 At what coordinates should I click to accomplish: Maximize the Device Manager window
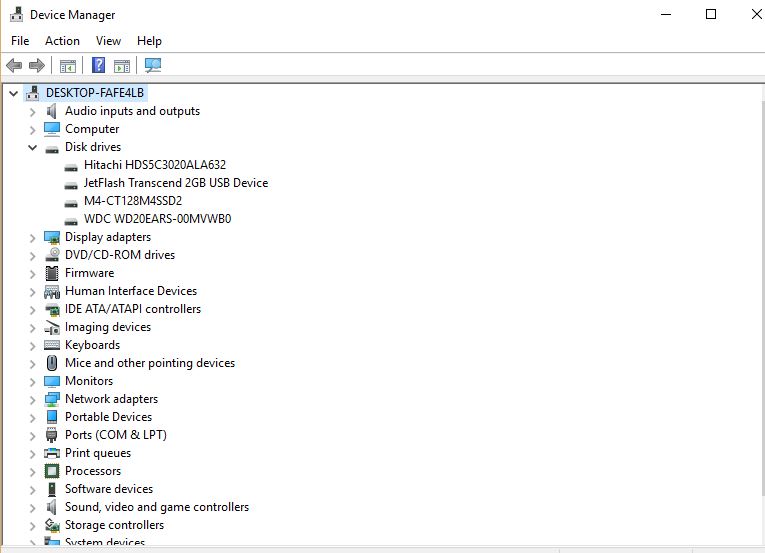[711, 14]
